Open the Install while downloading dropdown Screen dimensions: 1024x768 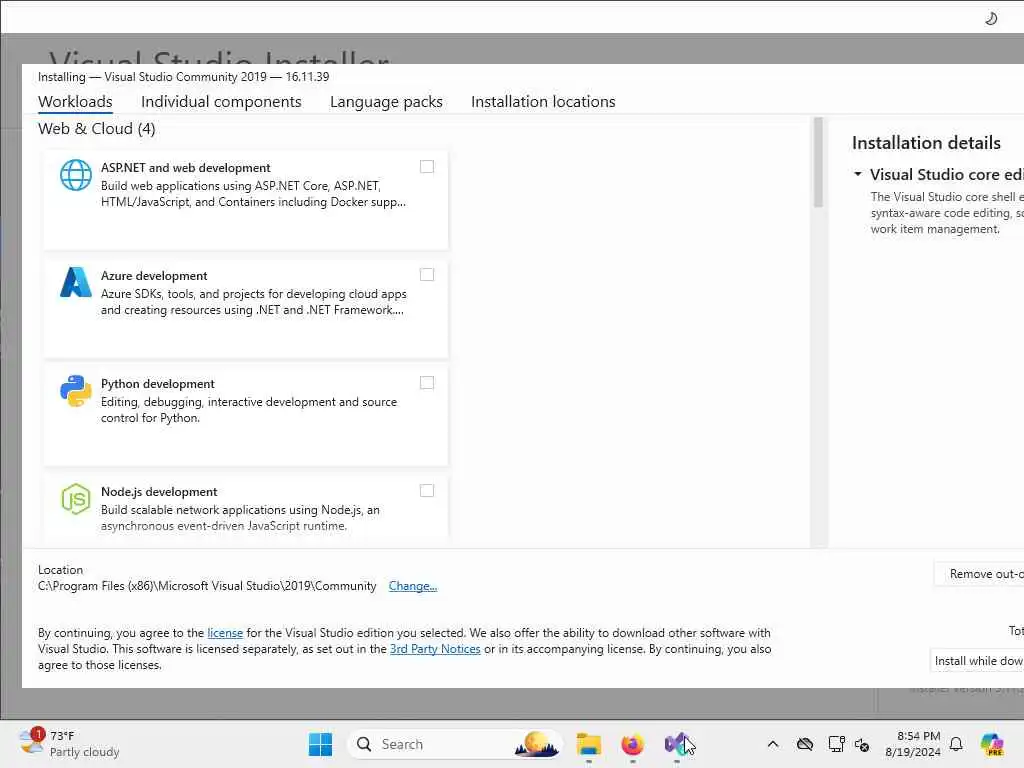tap(977, 661)
